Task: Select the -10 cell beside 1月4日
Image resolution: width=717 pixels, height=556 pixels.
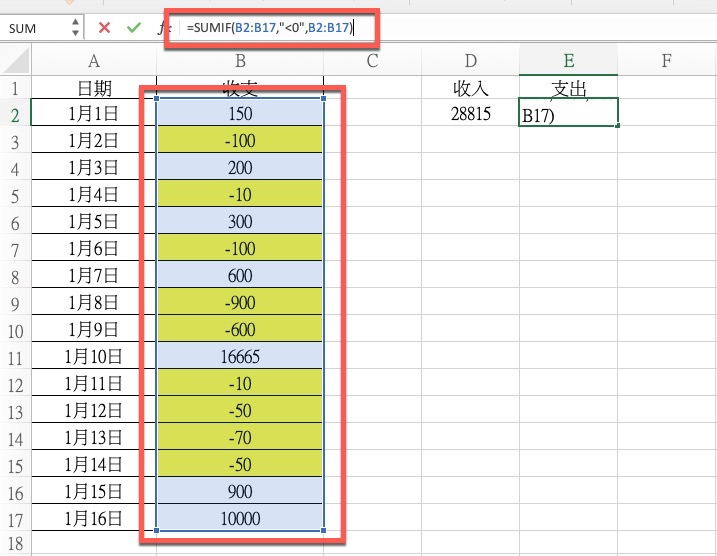Action: 240,194
